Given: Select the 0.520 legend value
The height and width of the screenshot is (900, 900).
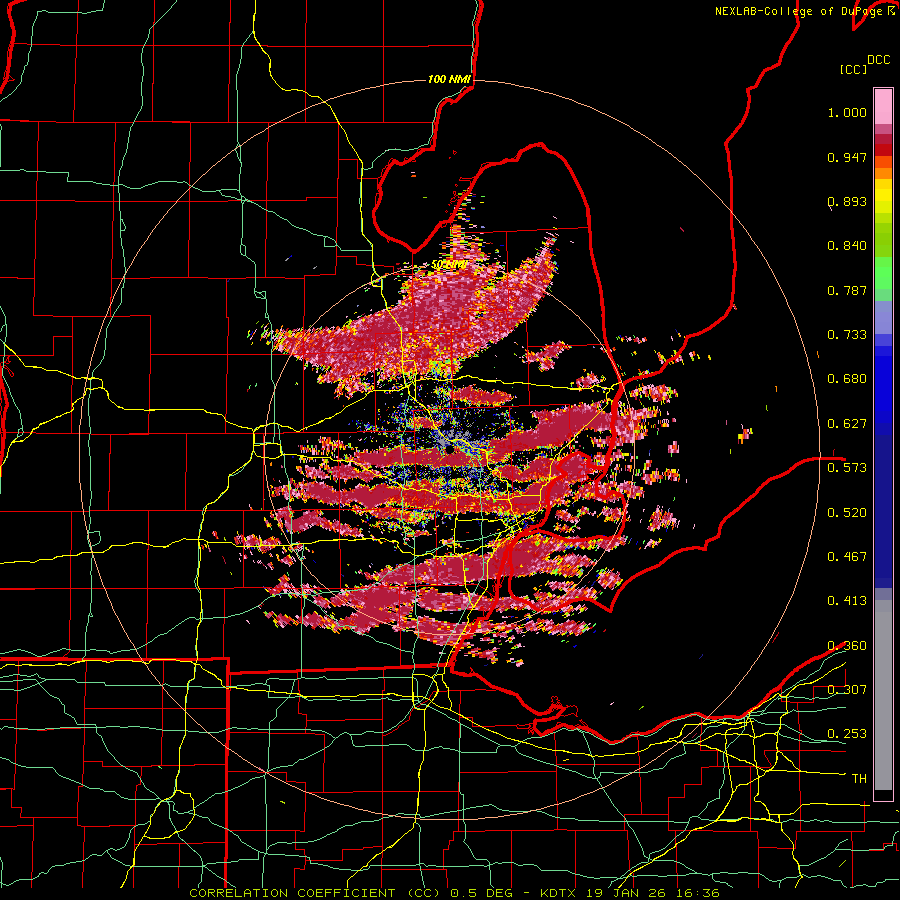Looking at the screenshot, I should (x=847, y=513).
